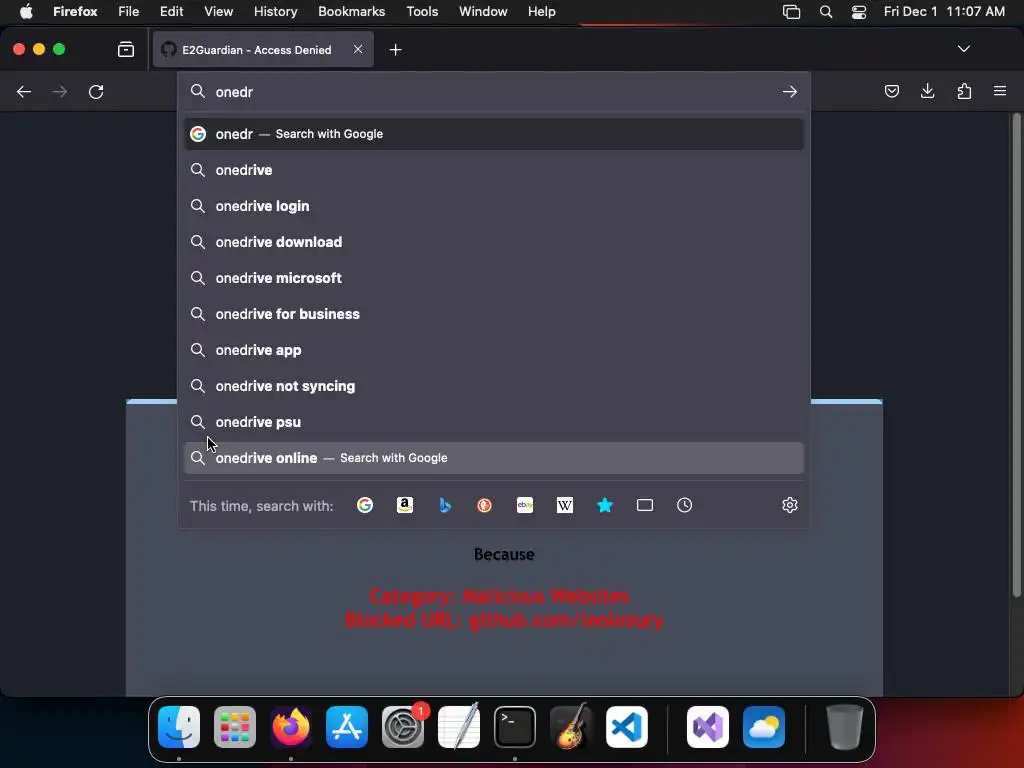Open the Help menu

(x=541, y=12)
